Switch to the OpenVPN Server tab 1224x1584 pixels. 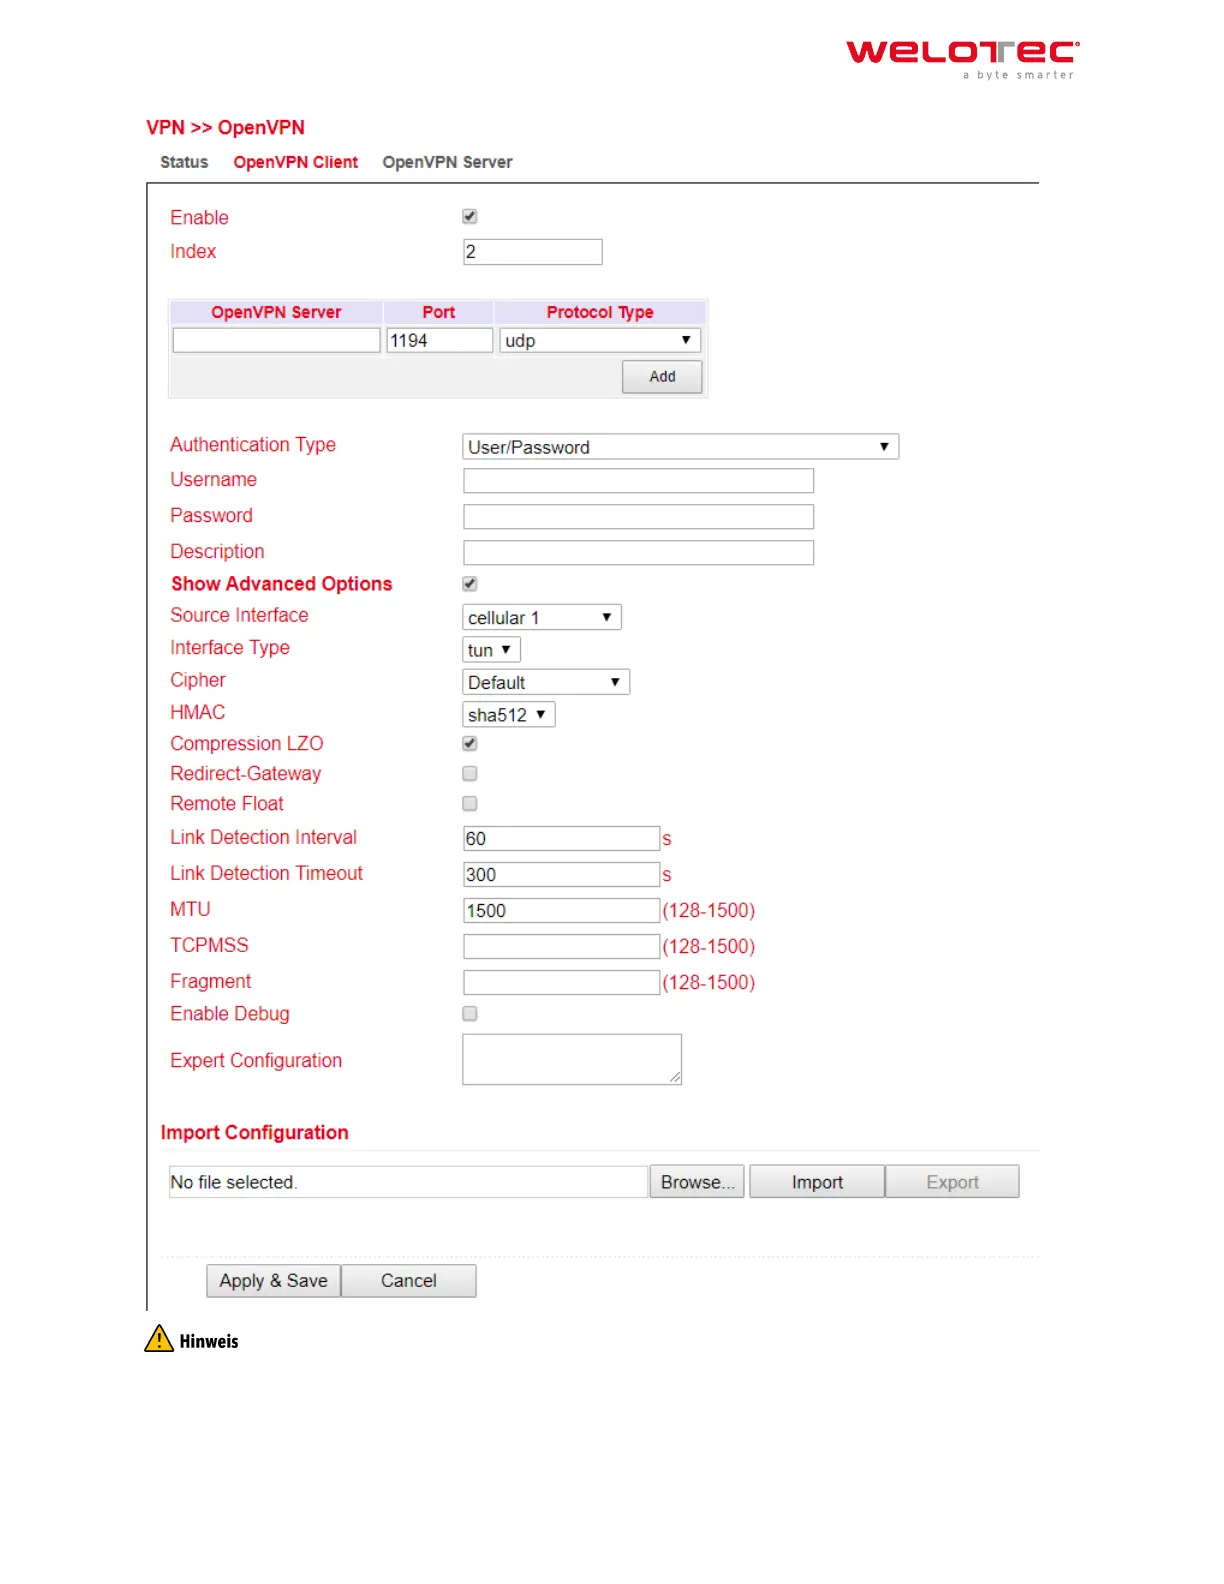(447, 162)
